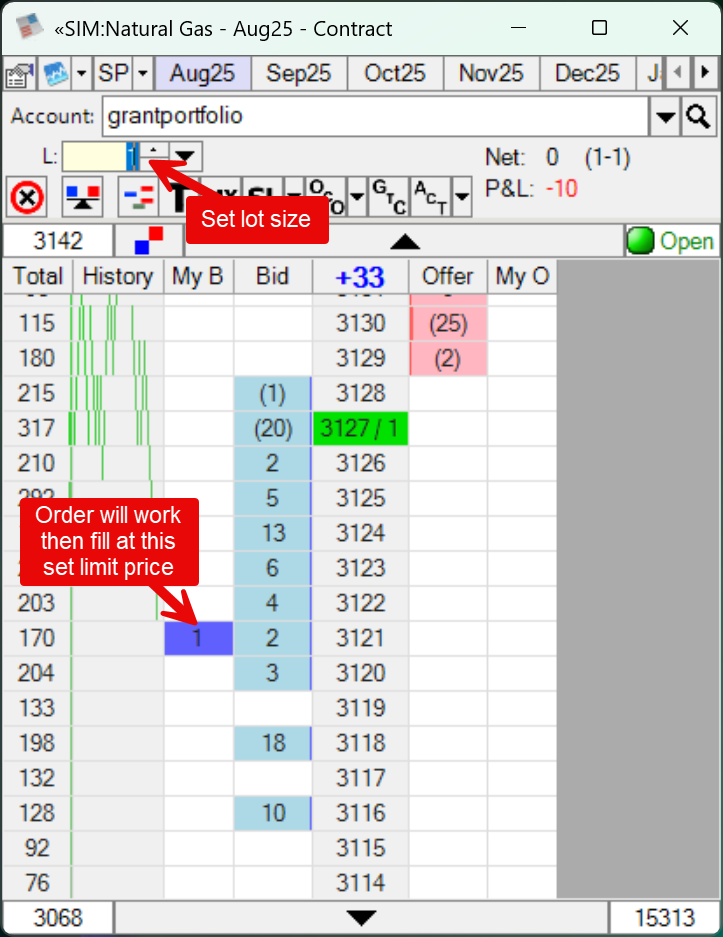This screenshot has width=723, height=937.
Task: Select the Nov25 contract tab
Action: point(491,74)
